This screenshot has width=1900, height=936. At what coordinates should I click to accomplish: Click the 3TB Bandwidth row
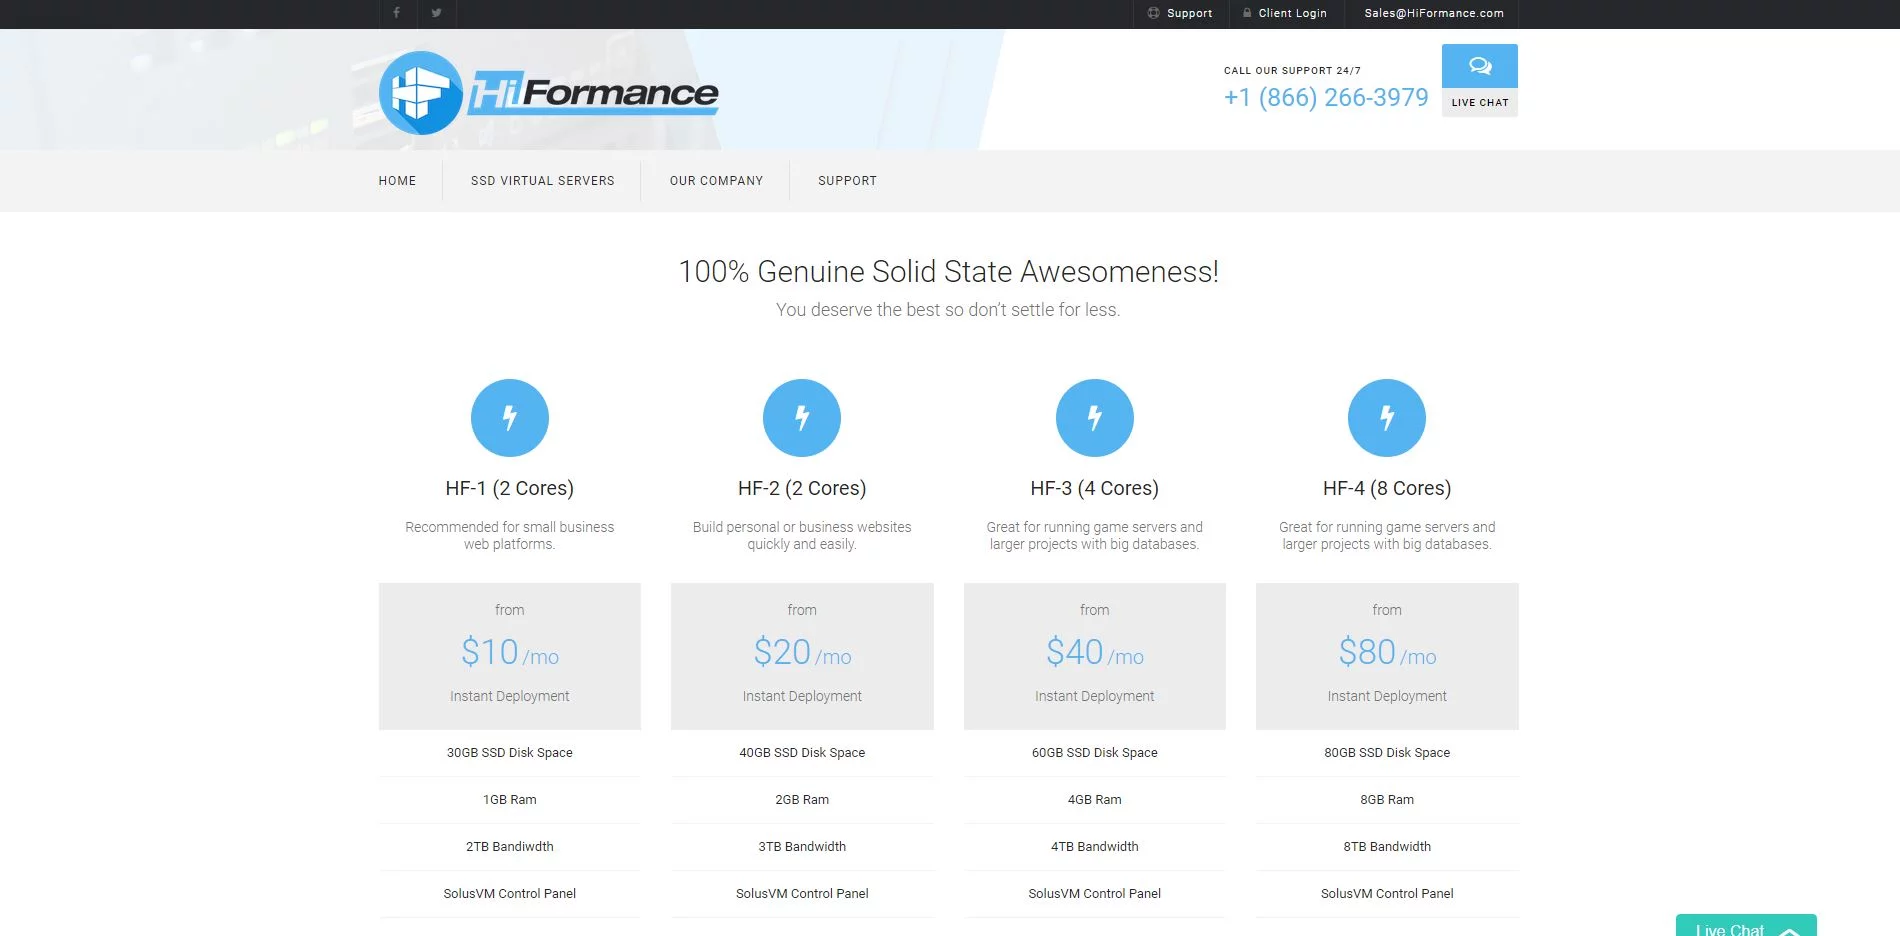[802, 847]
